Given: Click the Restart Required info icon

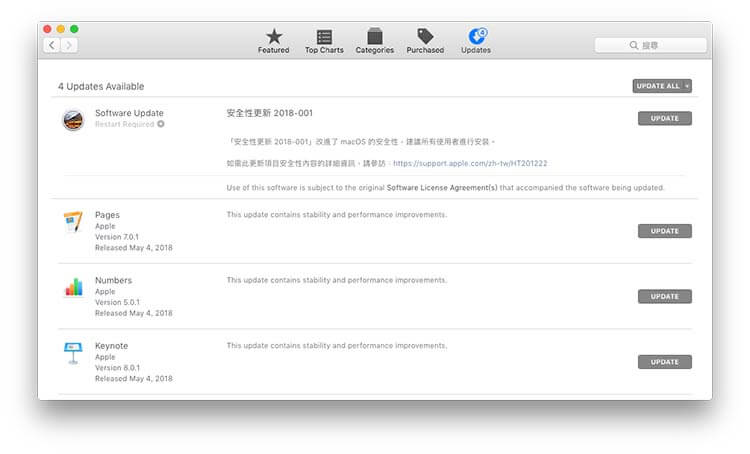Looking at the screenshot, I should coord(161,124).
